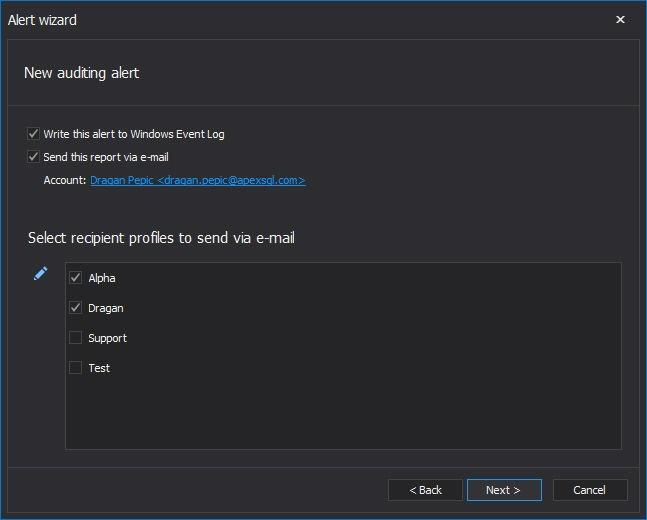The height and width of the screenshot is (520, 647).
Task: Deselect the Dragan recipient profile checkbox
Action: [76, 308]
